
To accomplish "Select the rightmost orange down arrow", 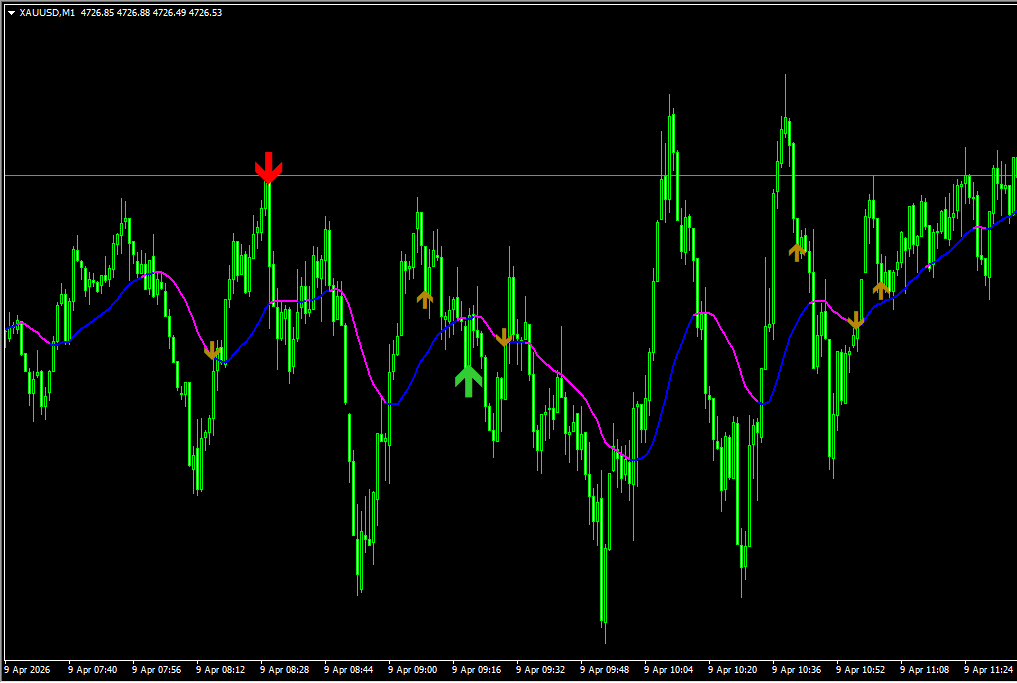I will [x=855, y=320].
